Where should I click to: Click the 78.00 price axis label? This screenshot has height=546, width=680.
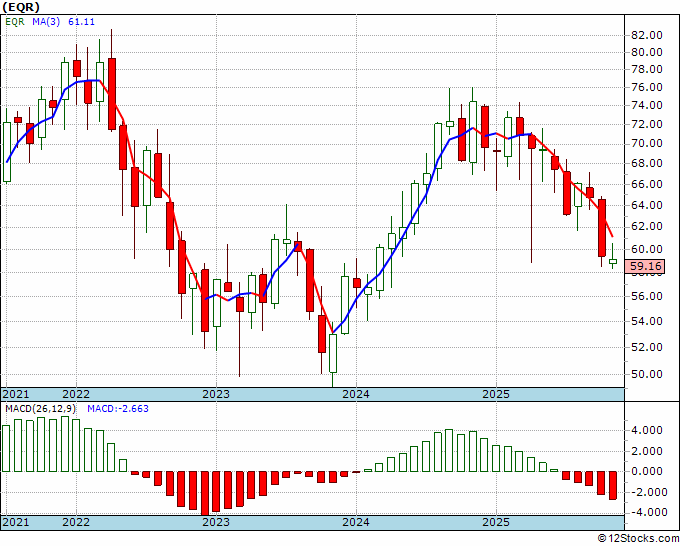click(646, 69)
